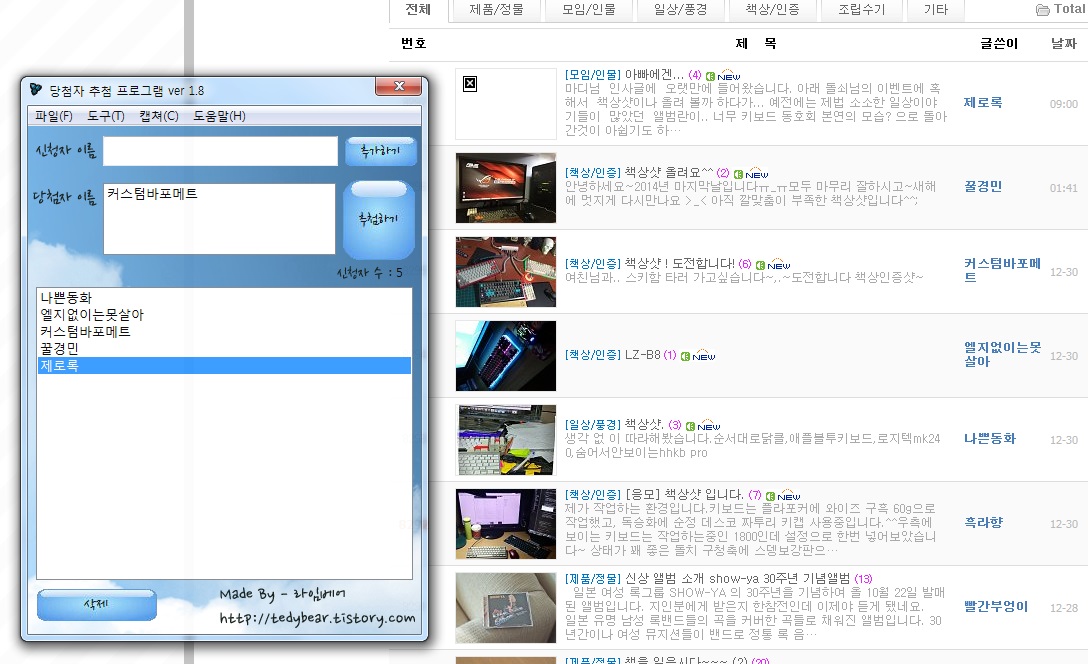
Task: Click the 당첨자 이름 result box
Action: point(219,219)
